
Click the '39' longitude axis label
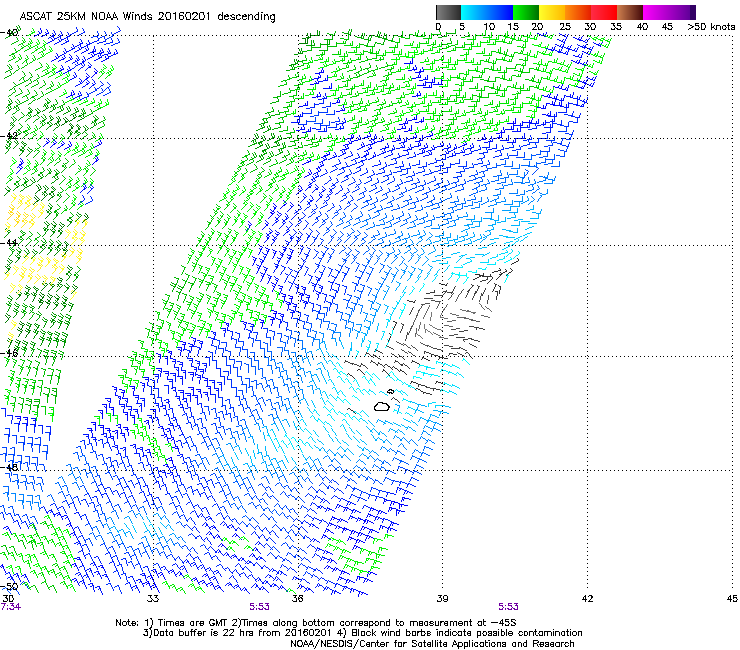(x=442, y=599)
